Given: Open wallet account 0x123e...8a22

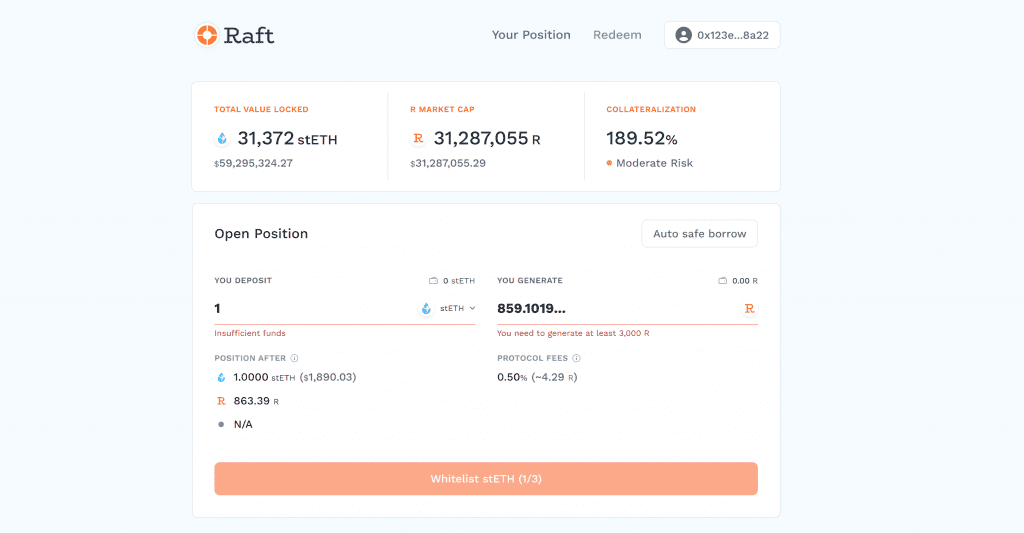Looking at the screenshot, I should [x=722, y=35].
